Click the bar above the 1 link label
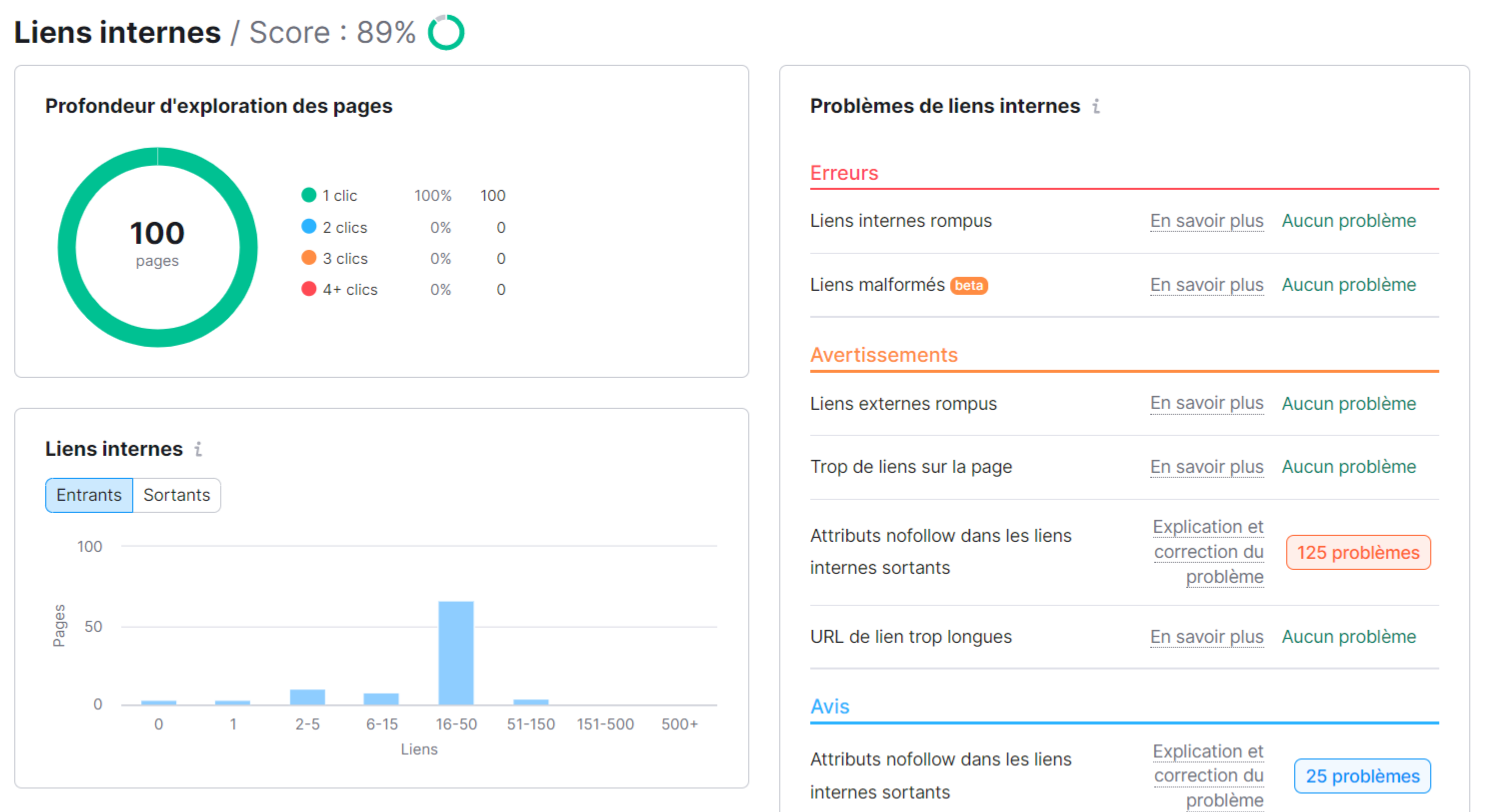Image resolution: width=1492 pixels, height=812 pixels. pos(233,702)
